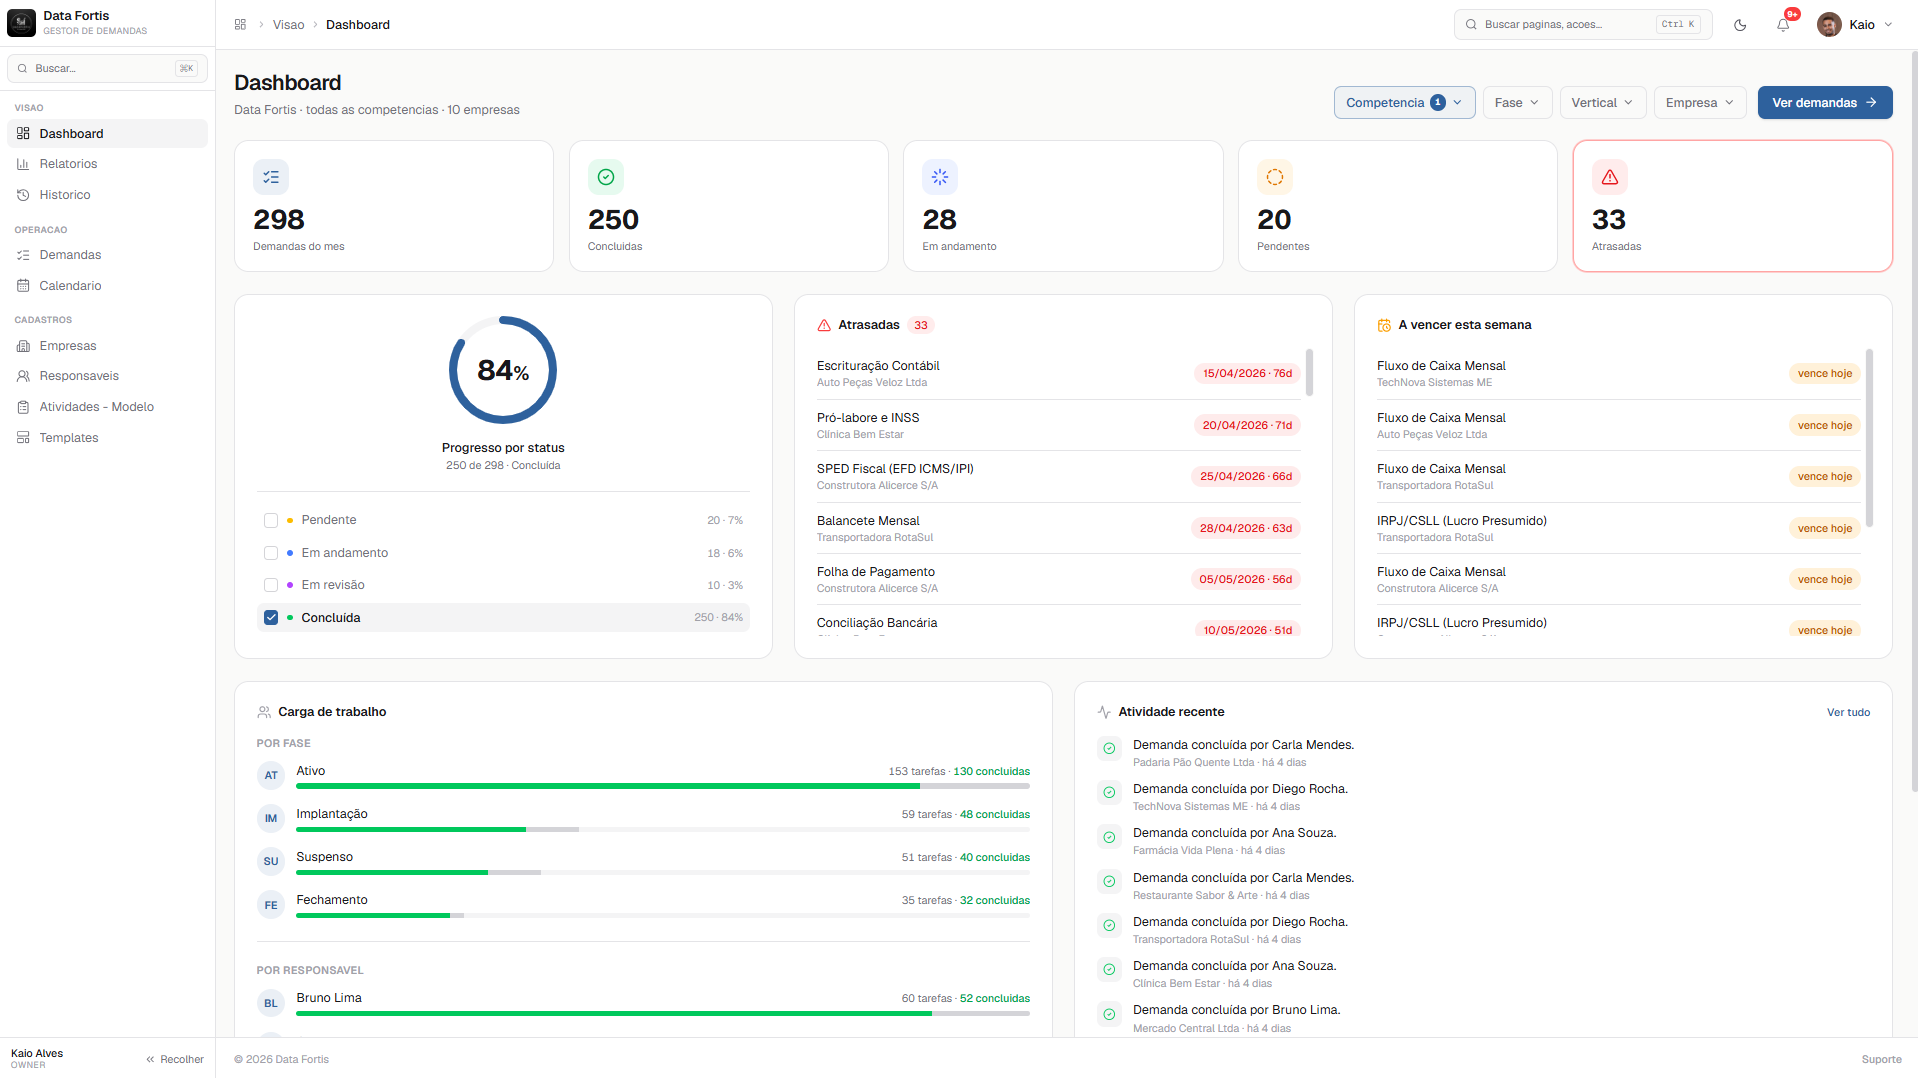Open the Fase filter dropdown
Image resolution: width=1918 pixels, height=1078 pixels.
point(1517,103)
